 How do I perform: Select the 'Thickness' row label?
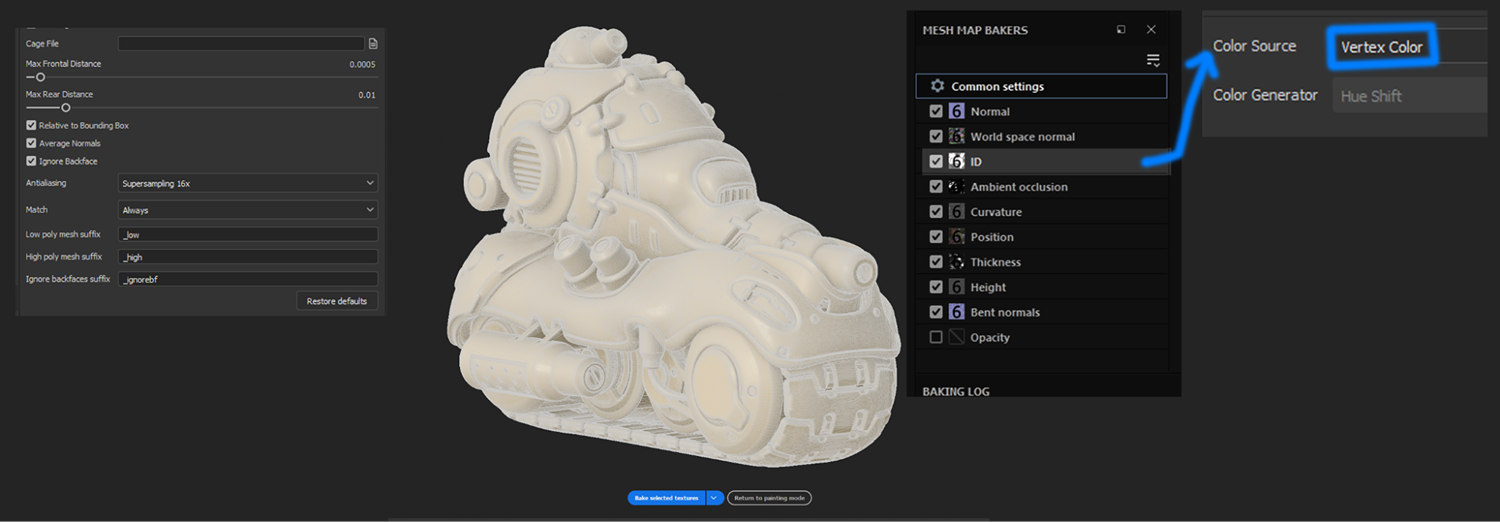(x=996, y=262)
